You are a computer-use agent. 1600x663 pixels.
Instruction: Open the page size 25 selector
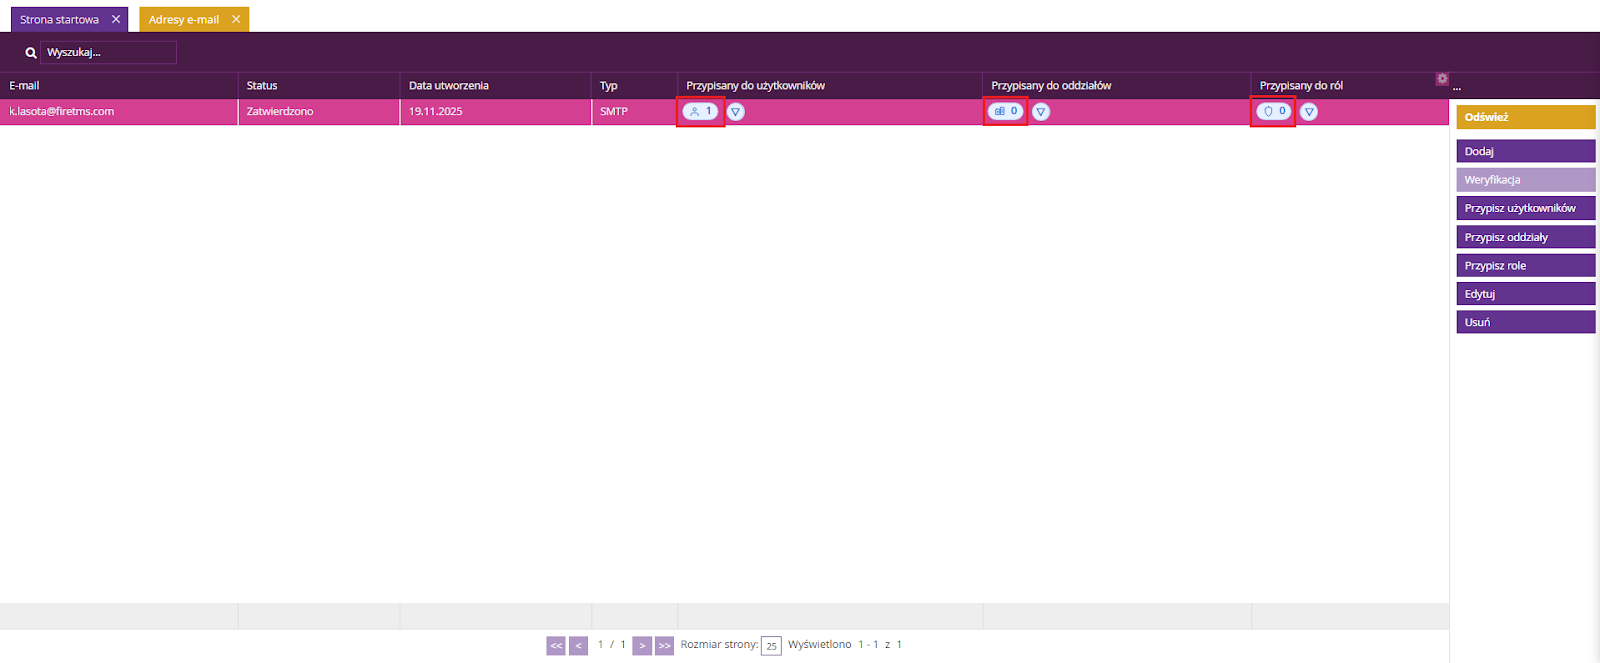pos(771,646)
